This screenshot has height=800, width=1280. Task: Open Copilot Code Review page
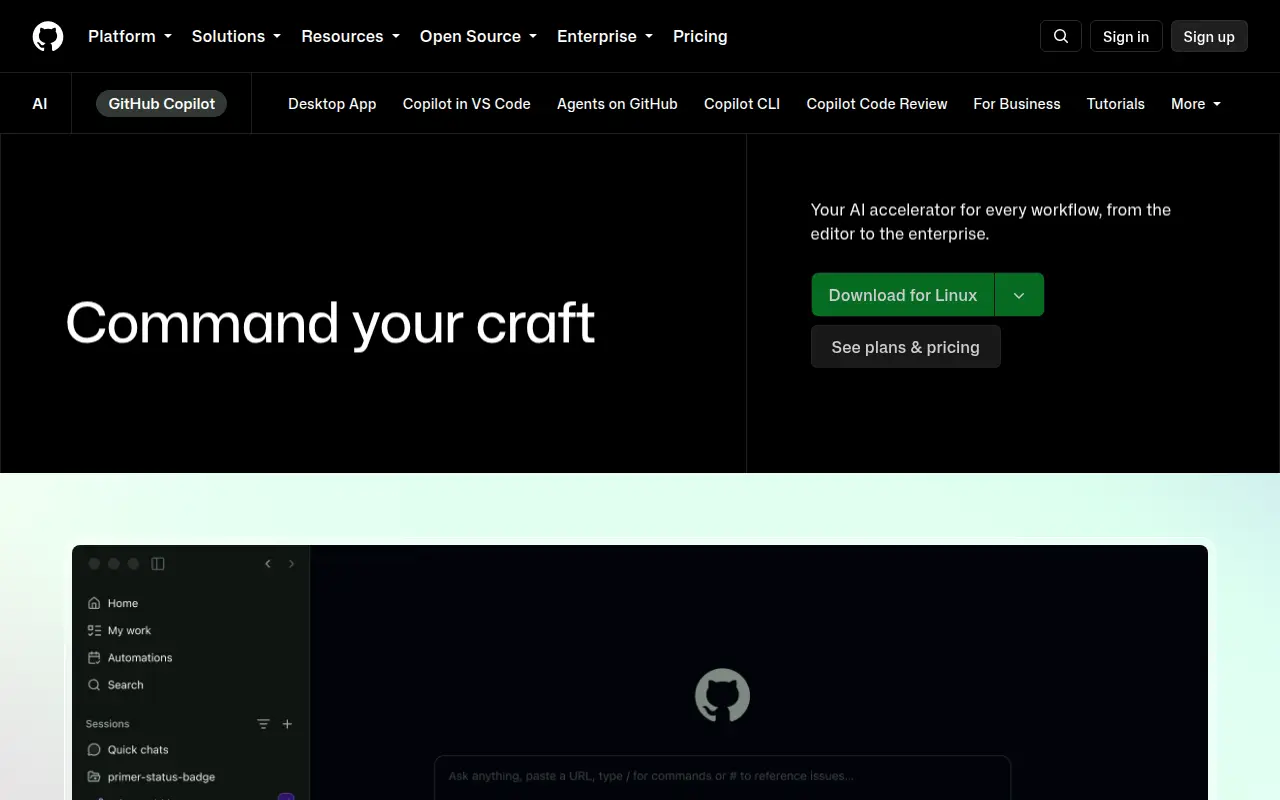point(877,104)
